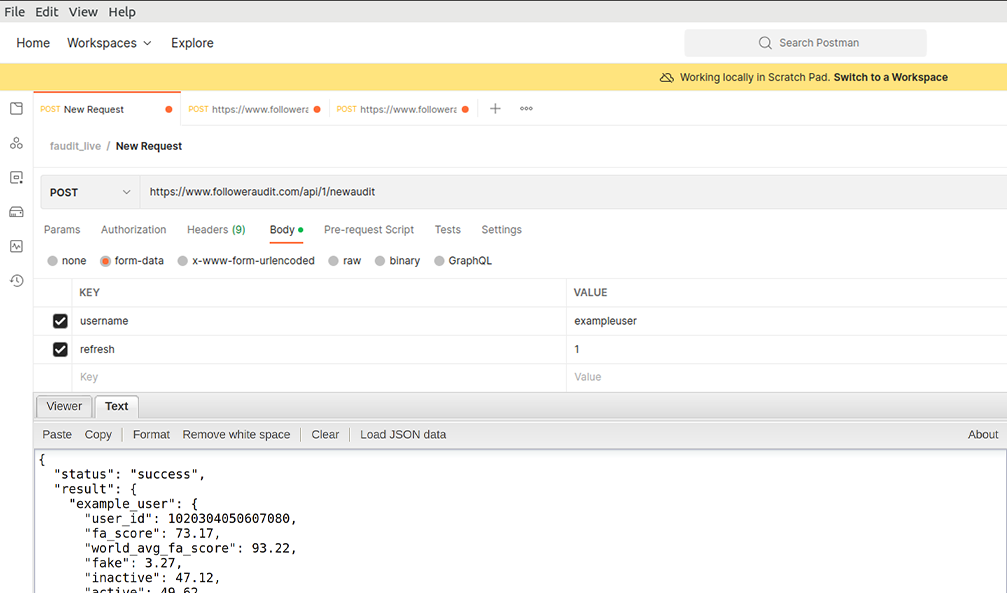Select the GraphQL body type
Image resolution: width=1007 pixels, height=593 pixels.
coord(439,261)
